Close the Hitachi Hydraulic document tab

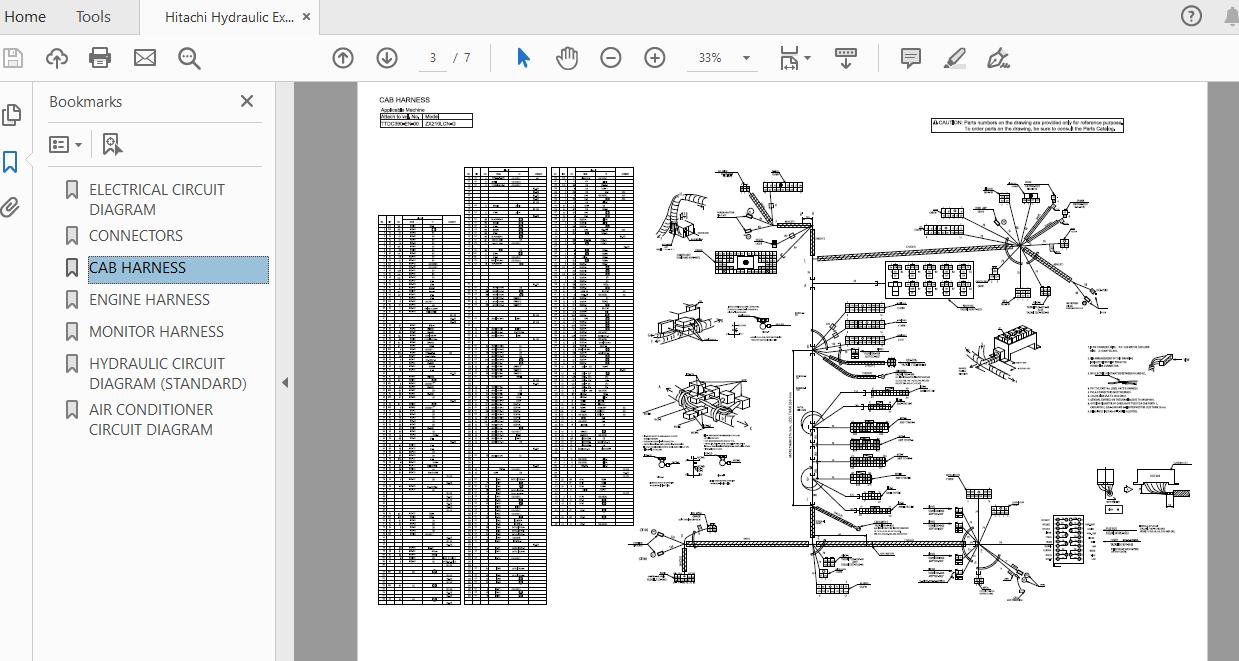point(307,17)
